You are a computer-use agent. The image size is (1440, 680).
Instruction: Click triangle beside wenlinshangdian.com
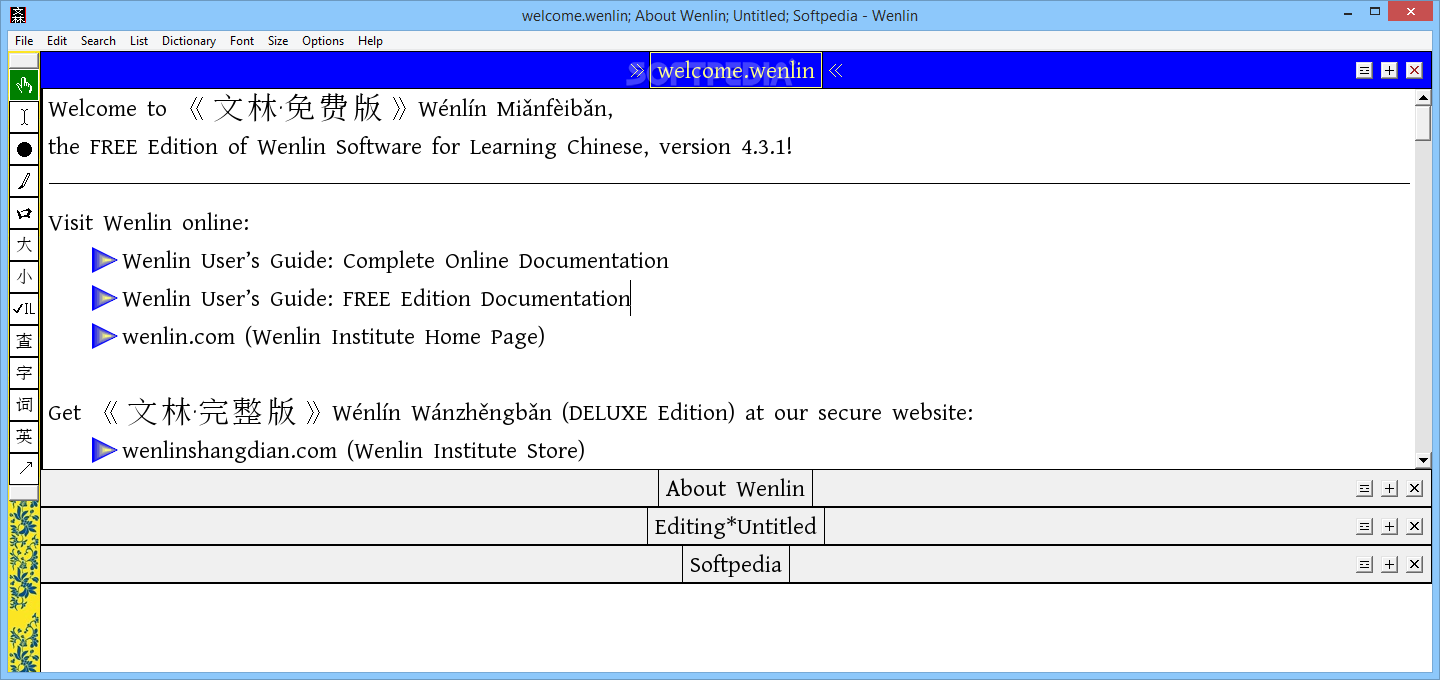[104, 451]
